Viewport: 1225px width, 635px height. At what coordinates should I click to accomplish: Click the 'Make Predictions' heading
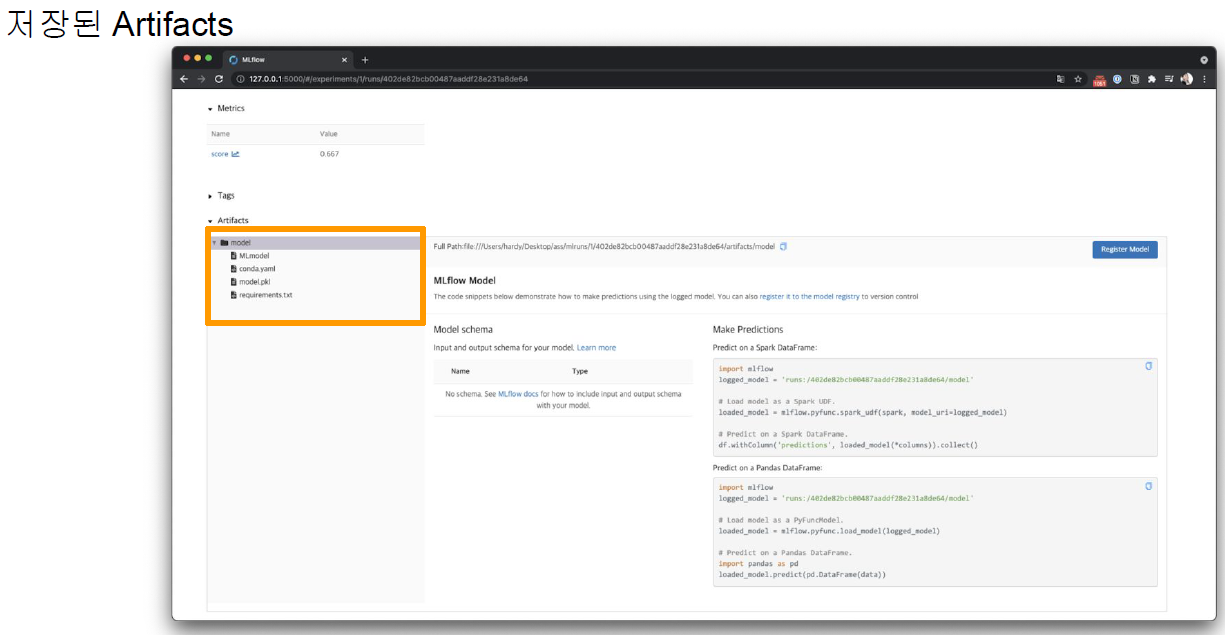pos(748,329)
